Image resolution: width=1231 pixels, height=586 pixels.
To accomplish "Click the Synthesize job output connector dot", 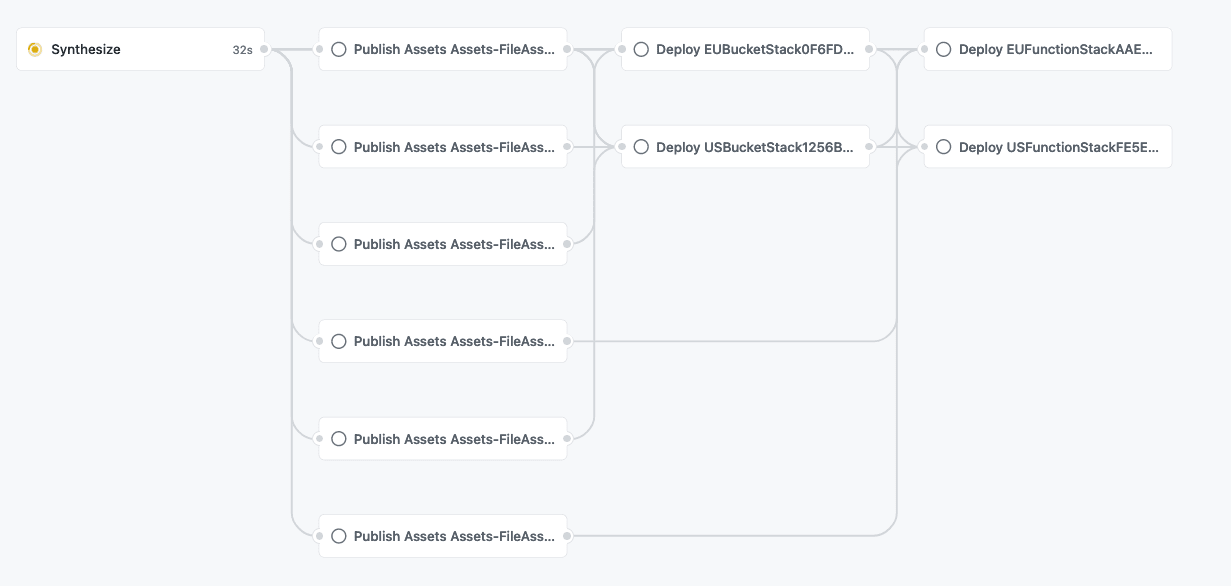I will coord(264,49).
